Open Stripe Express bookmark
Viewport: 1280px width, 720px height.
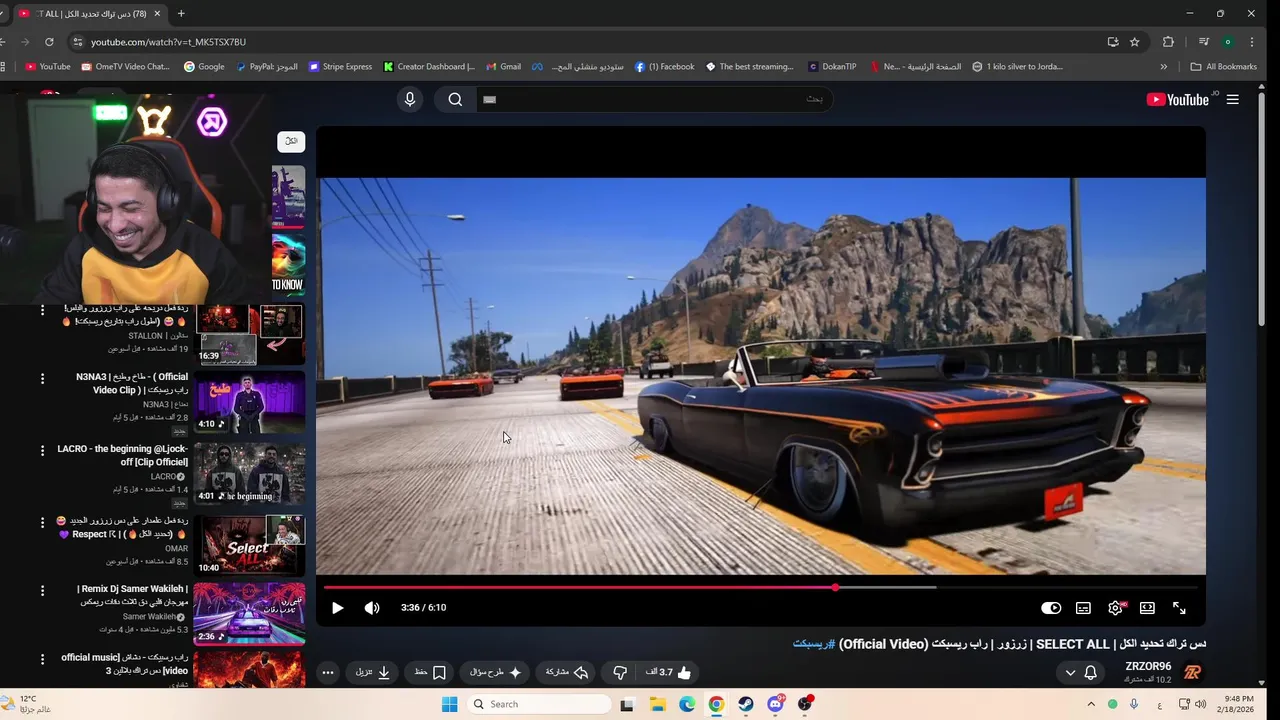tap(340, 67)
